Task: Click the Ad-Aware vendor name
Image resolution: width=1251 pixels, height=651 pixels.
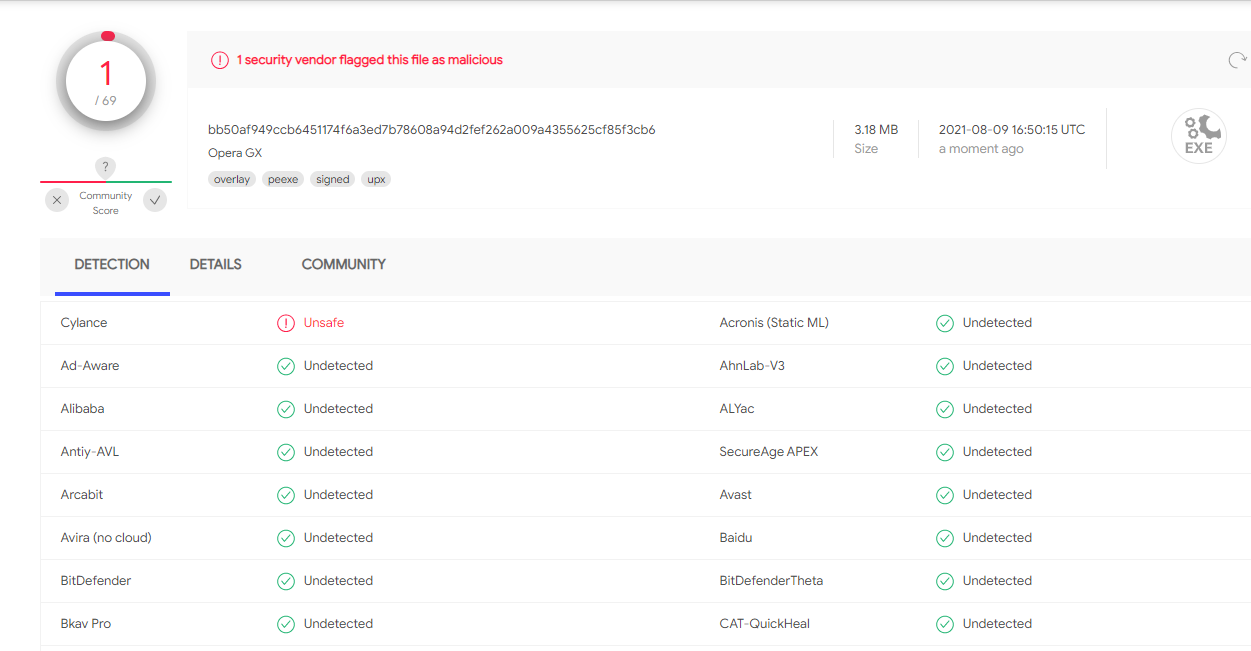Action: point(90,366)
